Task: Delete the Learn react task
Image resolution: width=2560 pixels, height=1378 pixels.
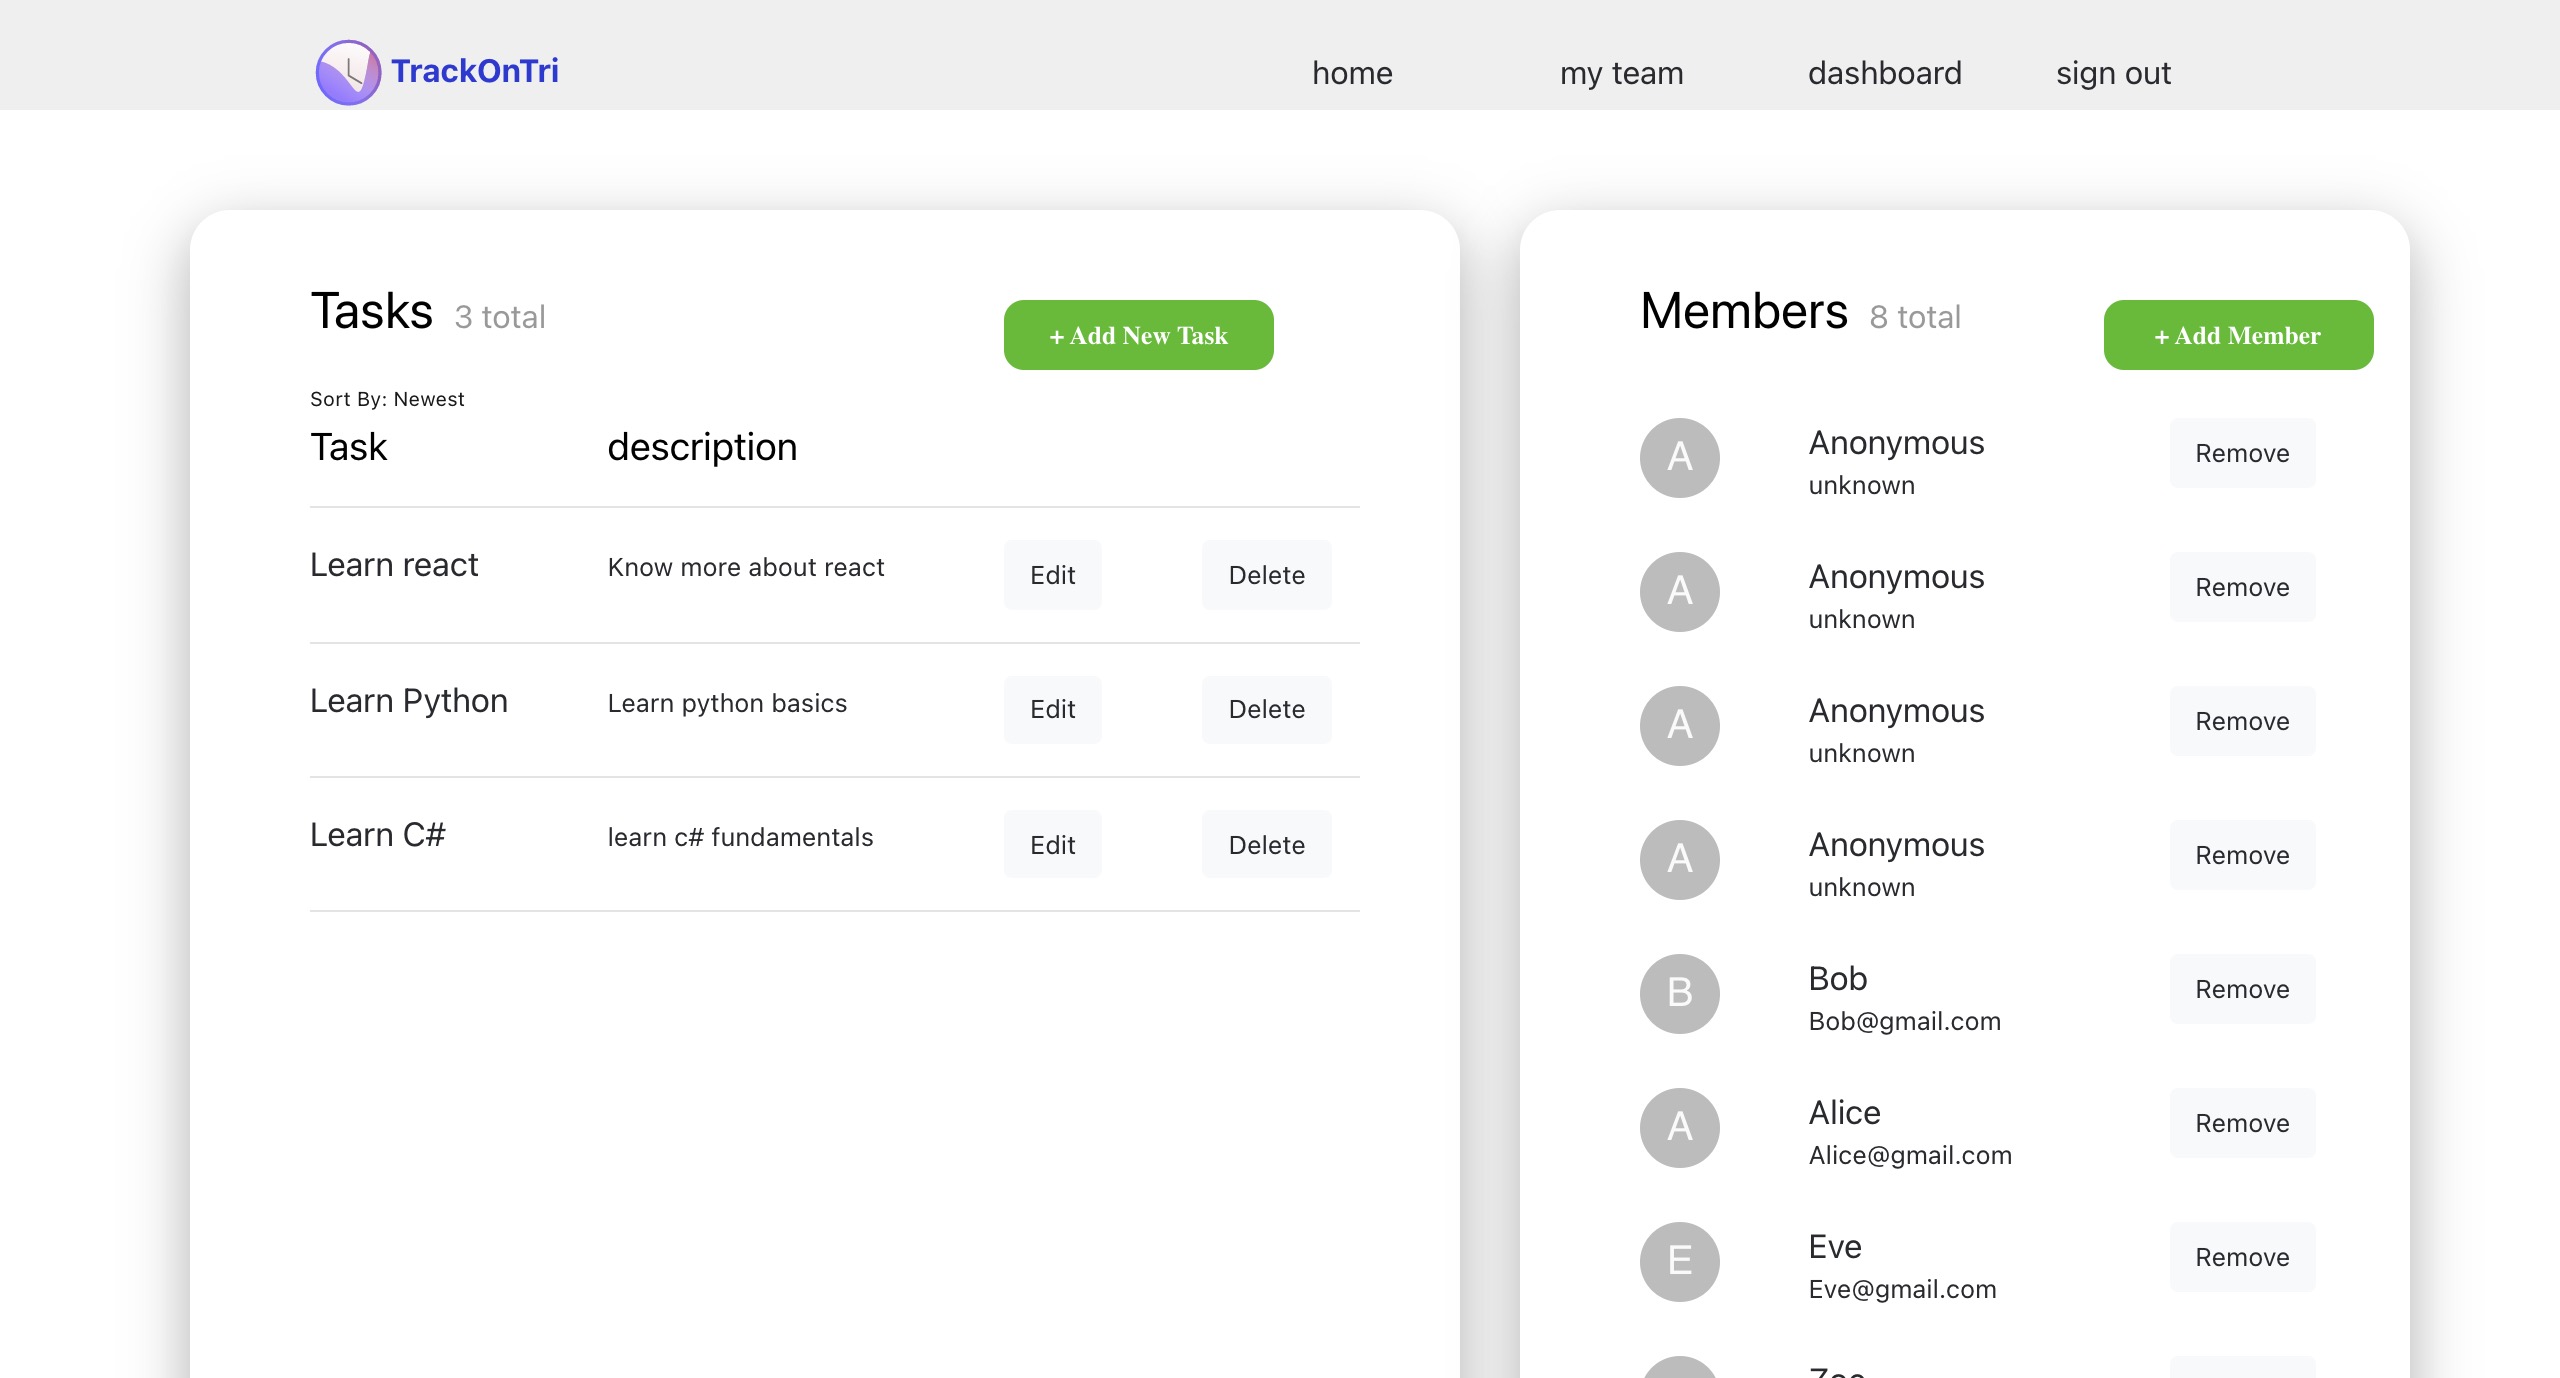Action: [1266, 575]
